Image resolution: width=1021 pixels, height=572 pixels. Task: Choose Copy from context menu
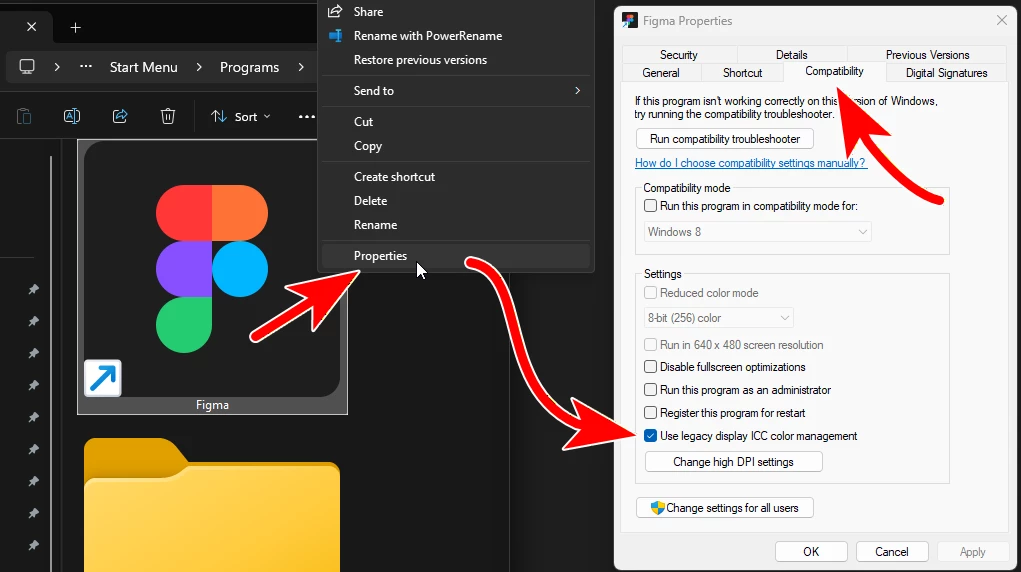368,146
